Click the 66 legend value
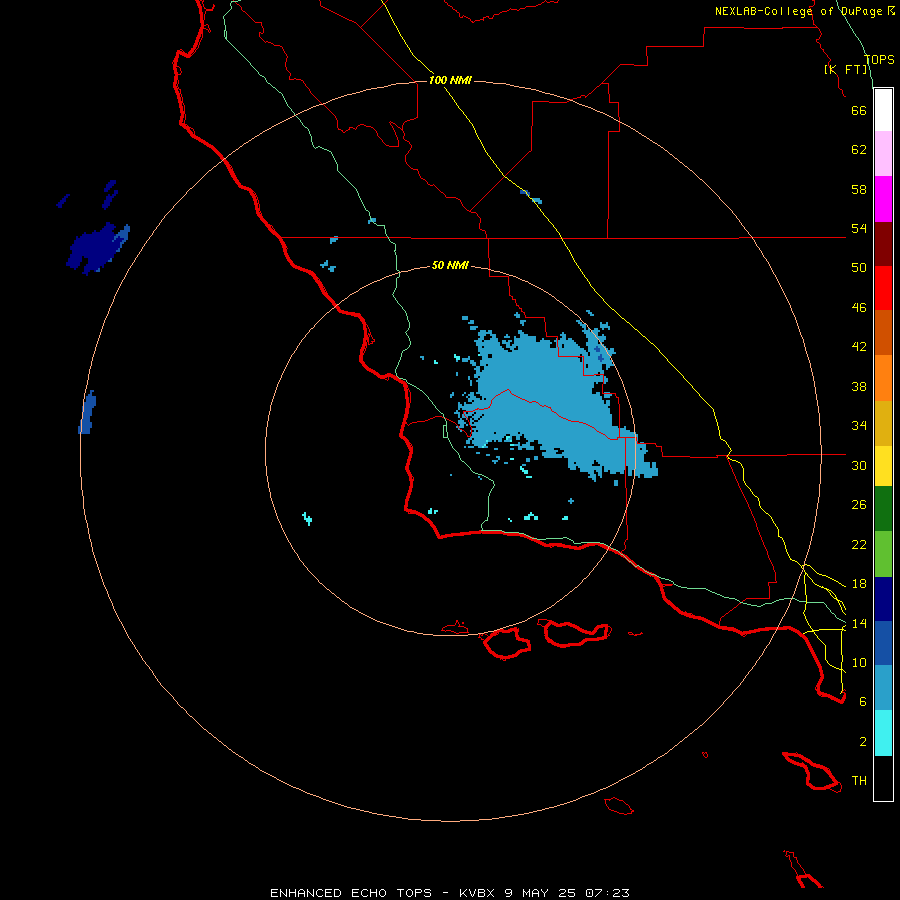Image resolution: width=900 pixels, height=900 pixels. point(859,110)
